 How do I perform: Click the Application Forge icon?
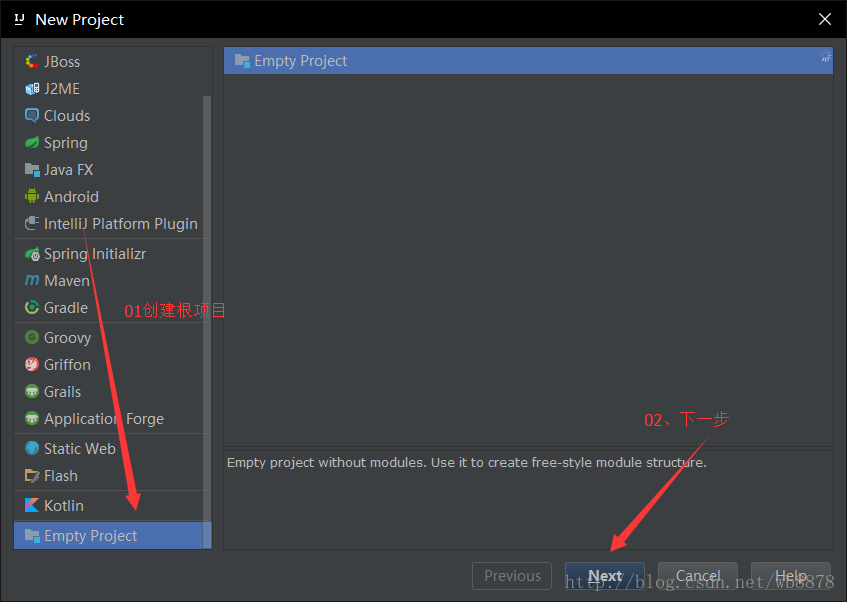32,418
